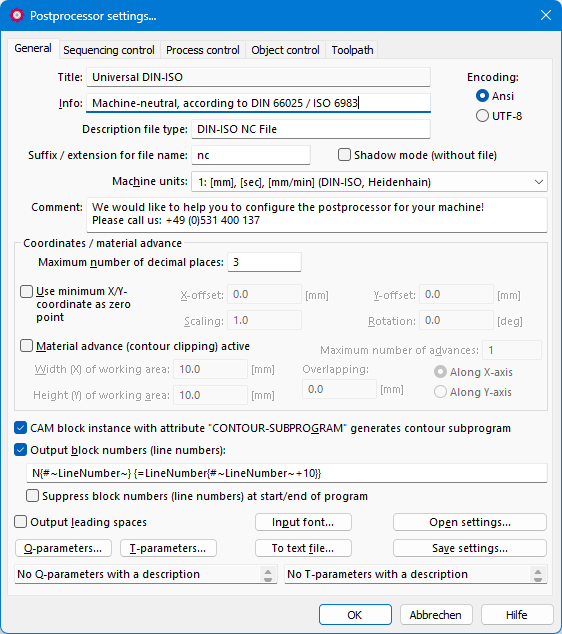
Task: Click the Q-parameters... button
Action: [63, 548]
